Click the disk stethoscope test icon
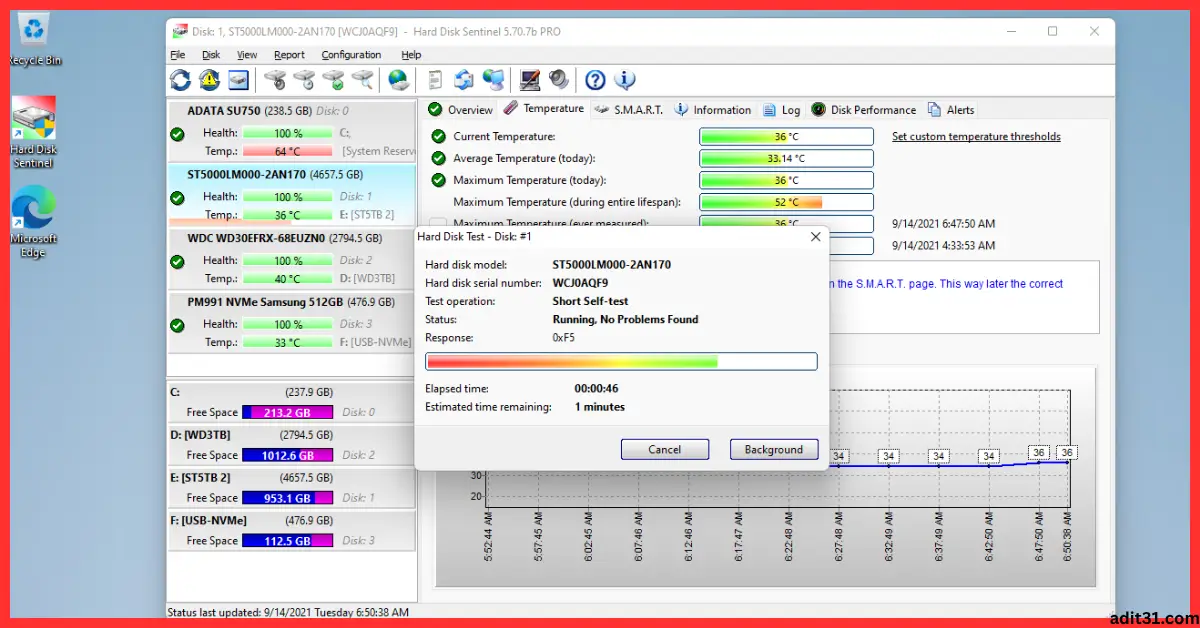Screen dimensions: 1200x628 (x=275, y=80)
